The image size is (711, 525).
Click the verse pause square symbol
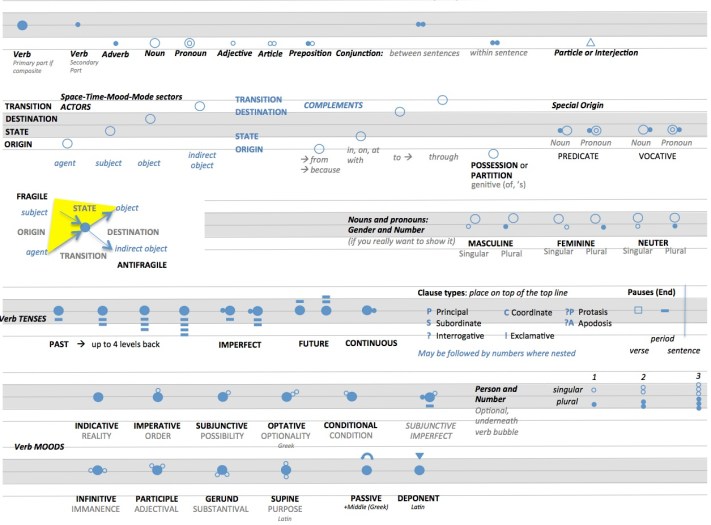click(x=638, y=310)
